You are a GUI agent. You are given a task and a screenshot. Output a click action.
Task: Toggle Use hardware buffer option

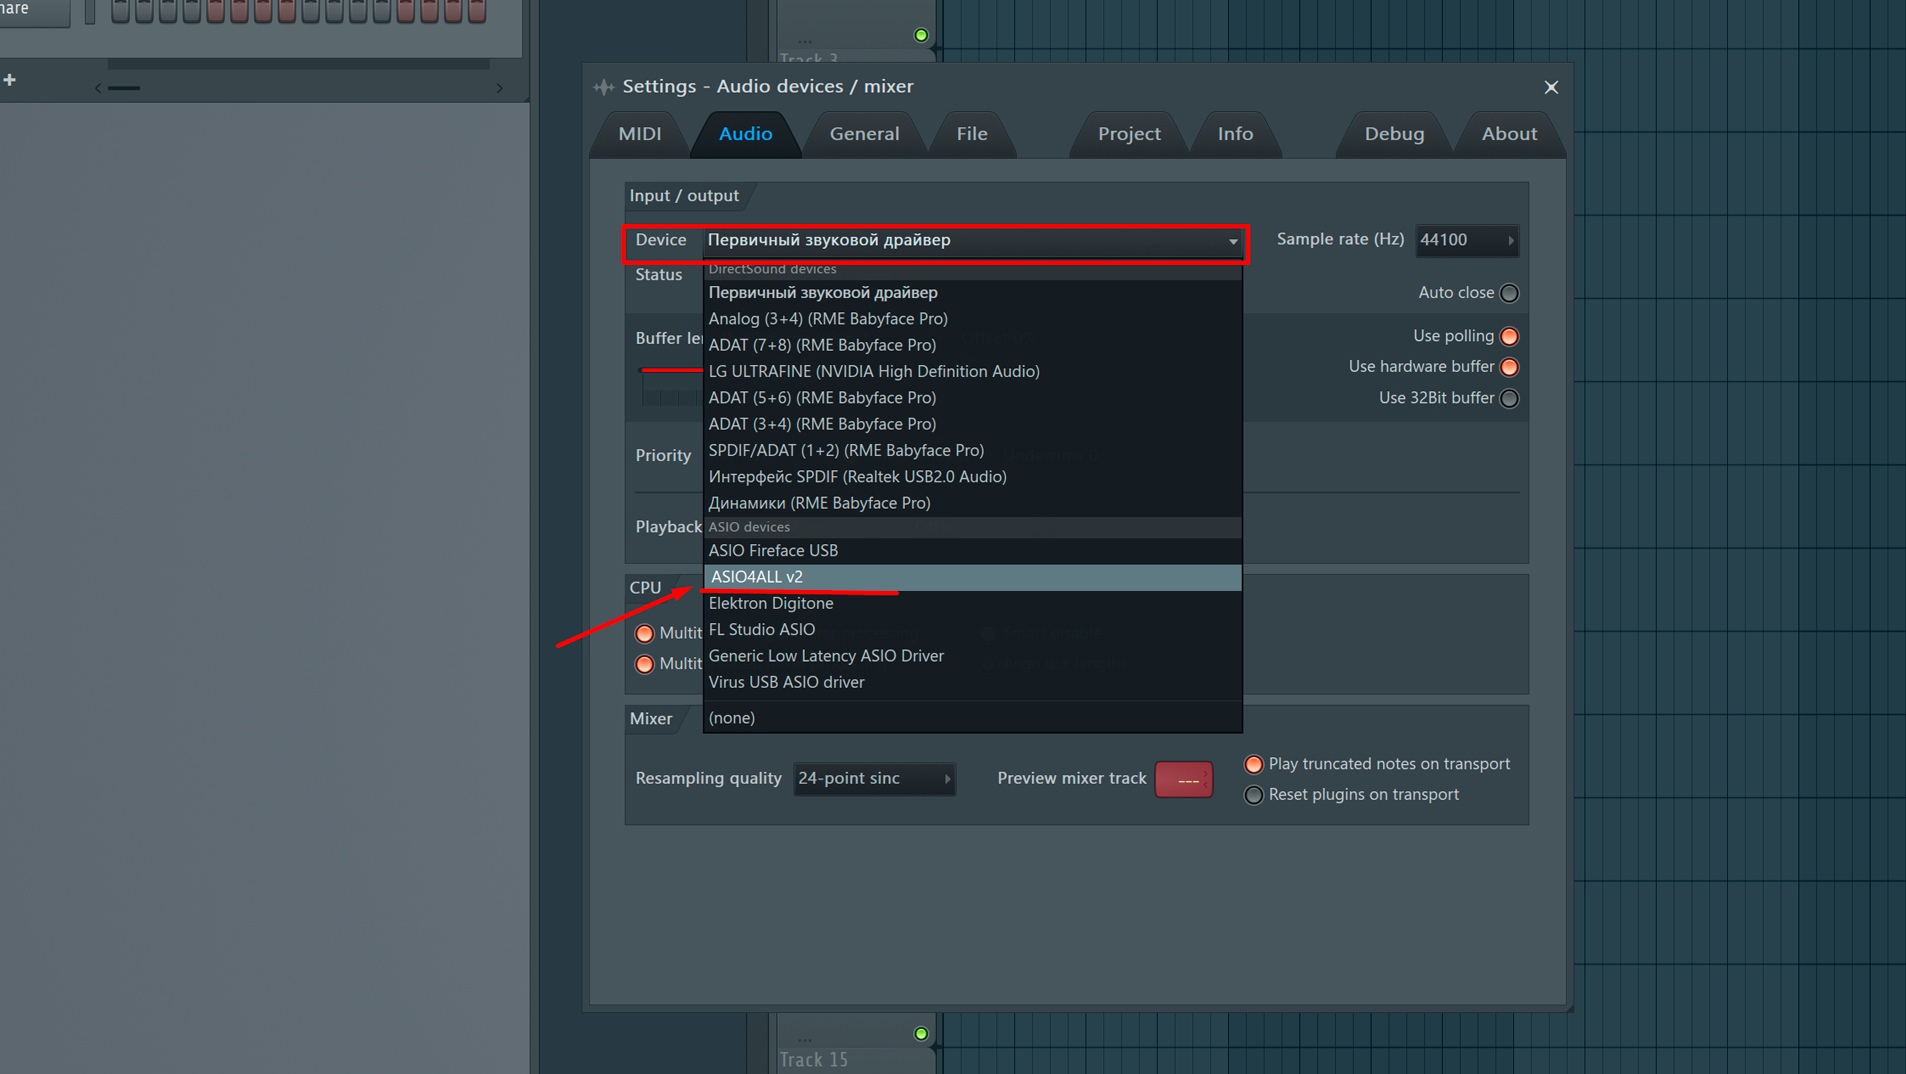pyautogui.click(x=1509, y=367)
